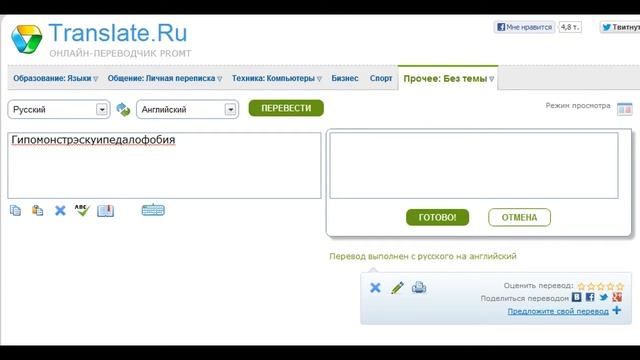The width and height of the screenshot is (640, 360).
Task: Expand Прочее: Без темы topic arrow
Action: tap(491, 79)
